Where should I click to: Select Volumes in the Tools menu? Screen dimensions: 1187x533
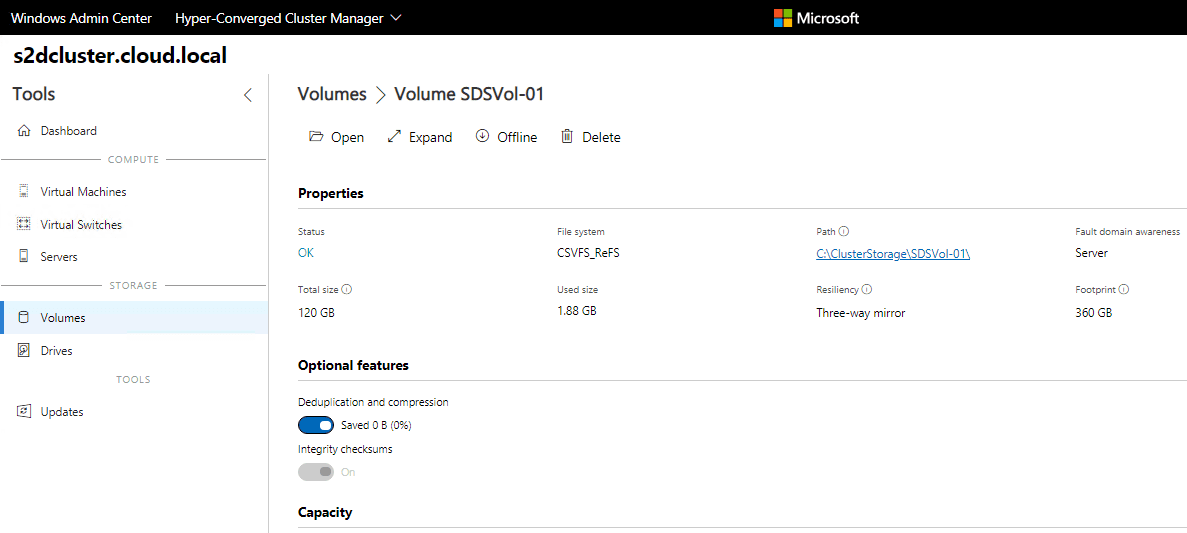[x=63, y=318]
